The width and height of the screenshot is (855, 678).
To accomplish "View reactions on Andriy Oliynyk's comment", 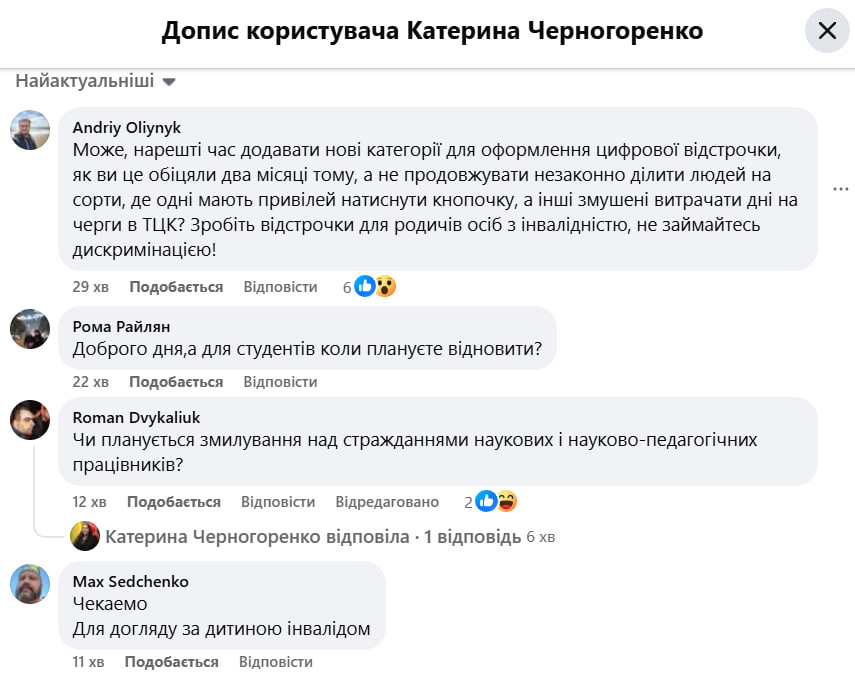I will coord(372,287).
